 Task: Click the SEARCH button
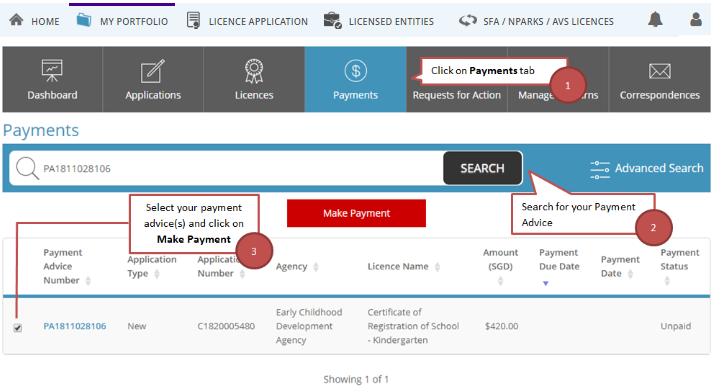pyautogui.click(x=482, y=168)
